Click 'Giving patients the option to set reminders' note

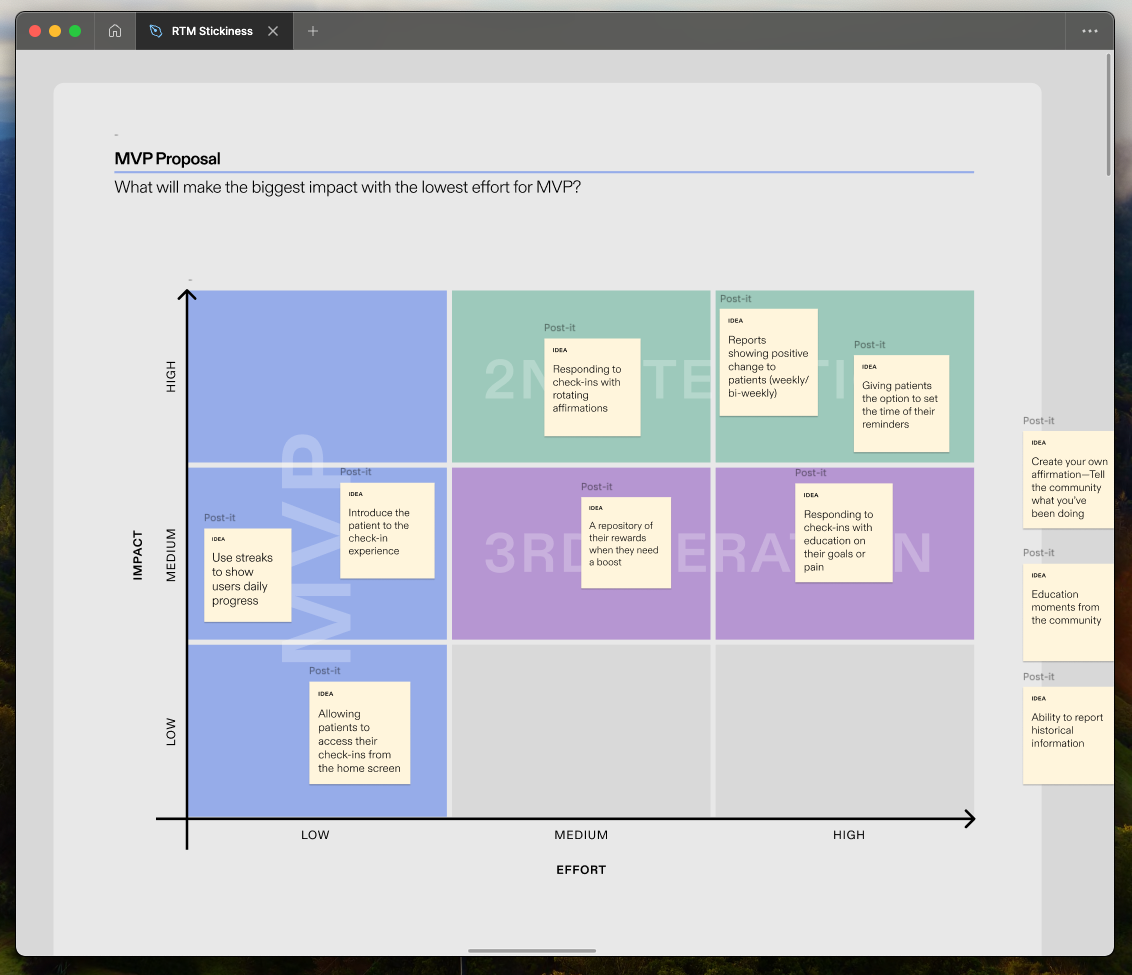click(x=901, y=404)
